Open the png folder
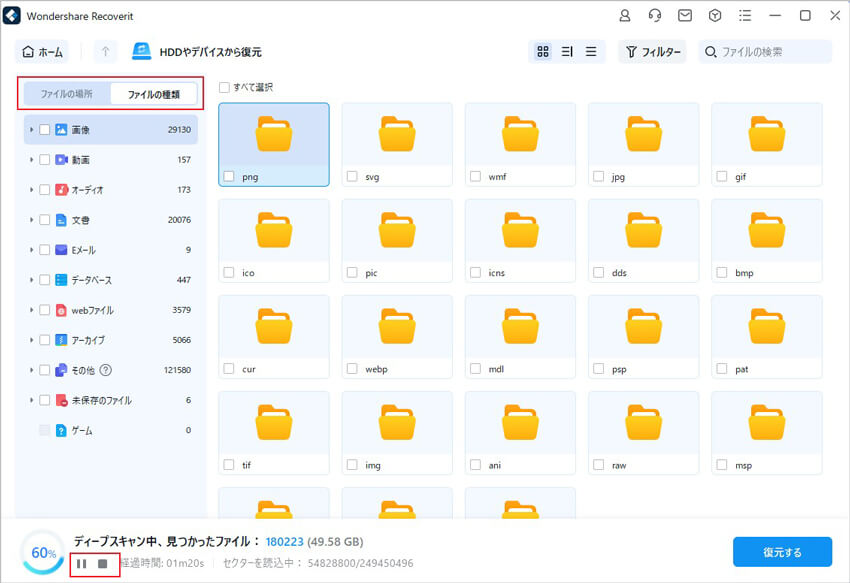The height and width of the screenshot is (583, 850). coord(274,144)
